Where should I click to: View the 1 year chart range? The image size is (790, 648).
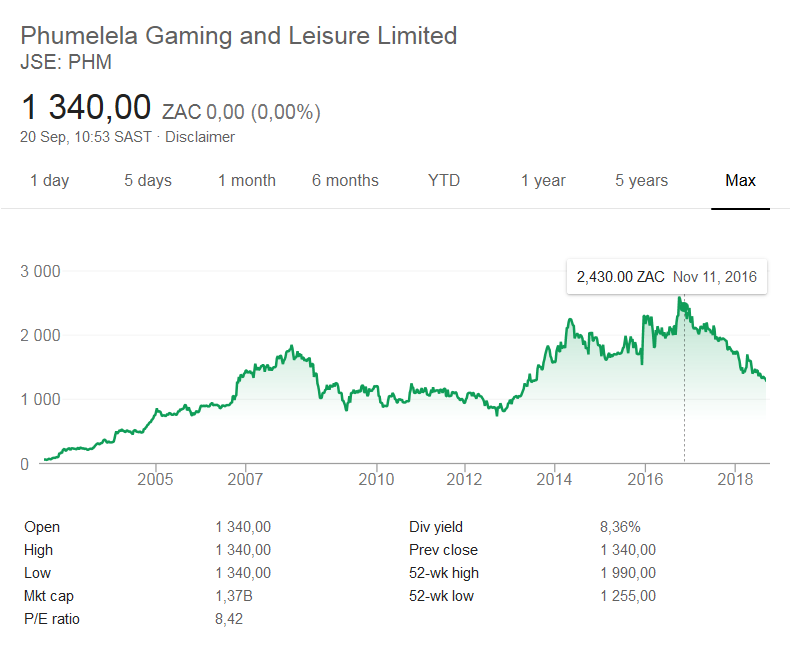point(543,181)
